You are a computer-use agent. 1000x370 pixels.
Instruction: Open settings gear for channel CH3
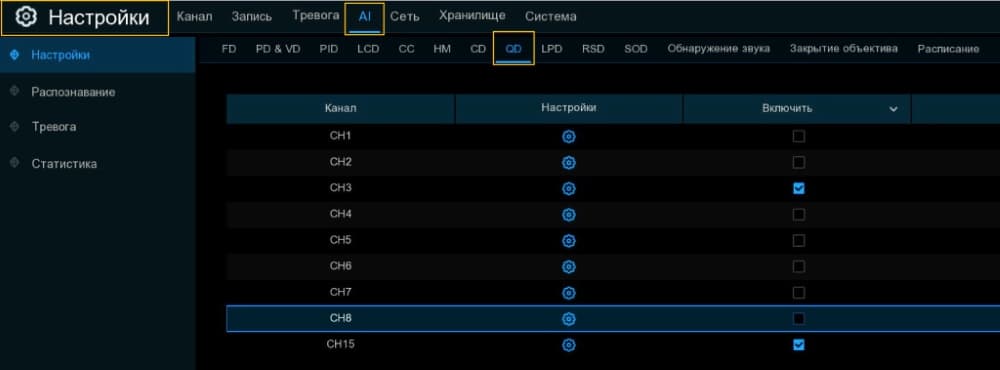coord(569,189)
